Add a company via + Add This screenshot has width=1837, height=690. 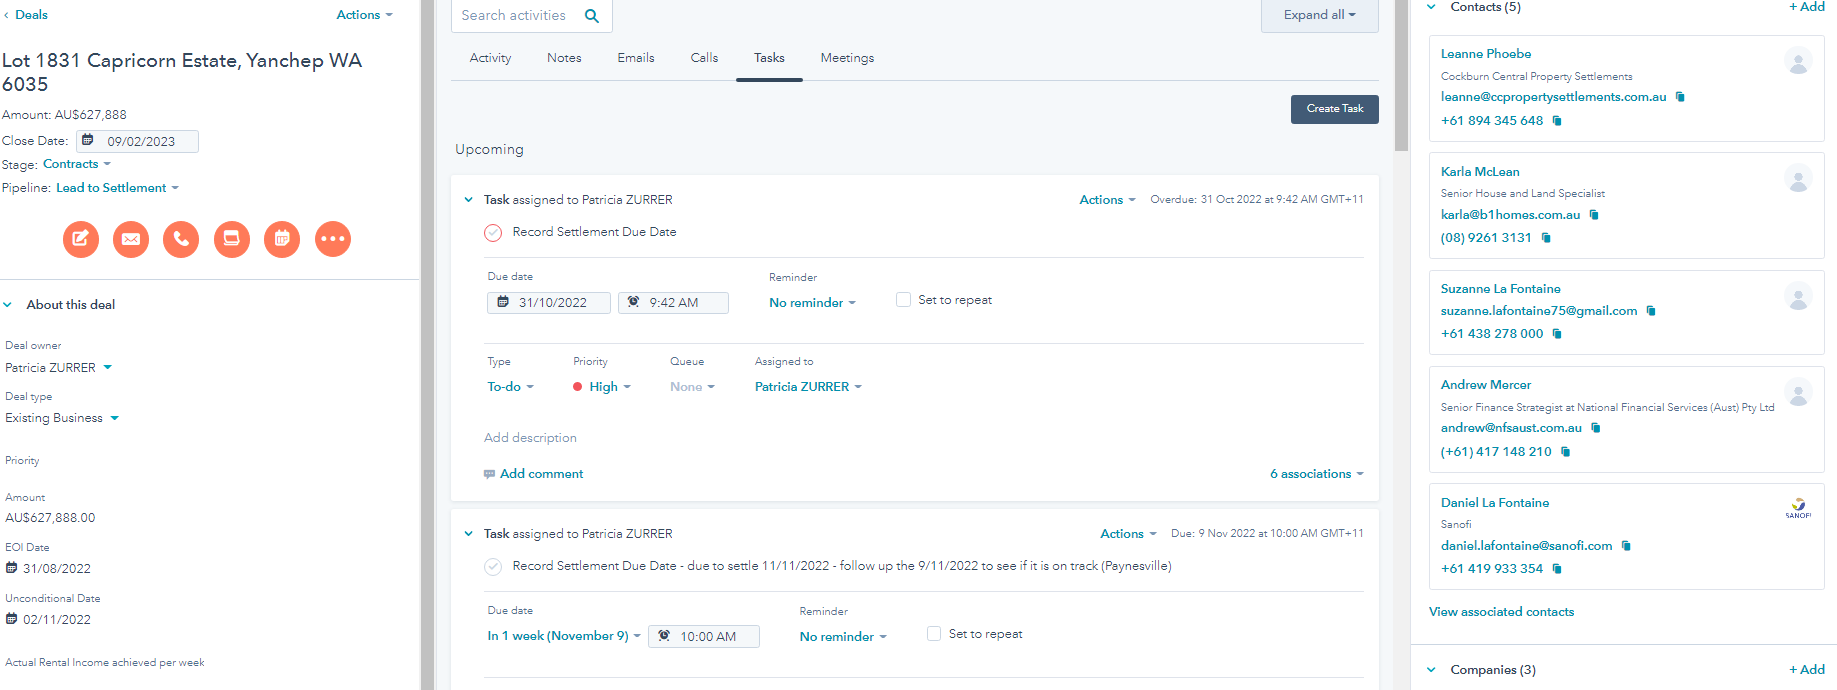pyautogui.click(x=1807, y=670)
